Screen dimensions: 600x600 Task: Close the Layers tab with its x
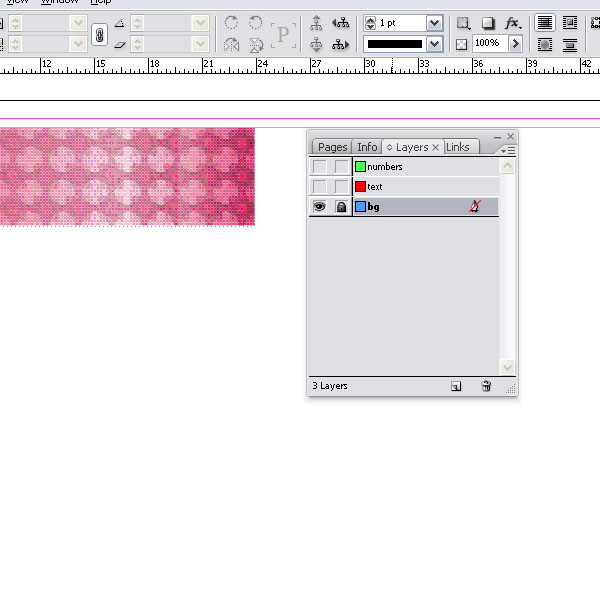pos(435,147)
